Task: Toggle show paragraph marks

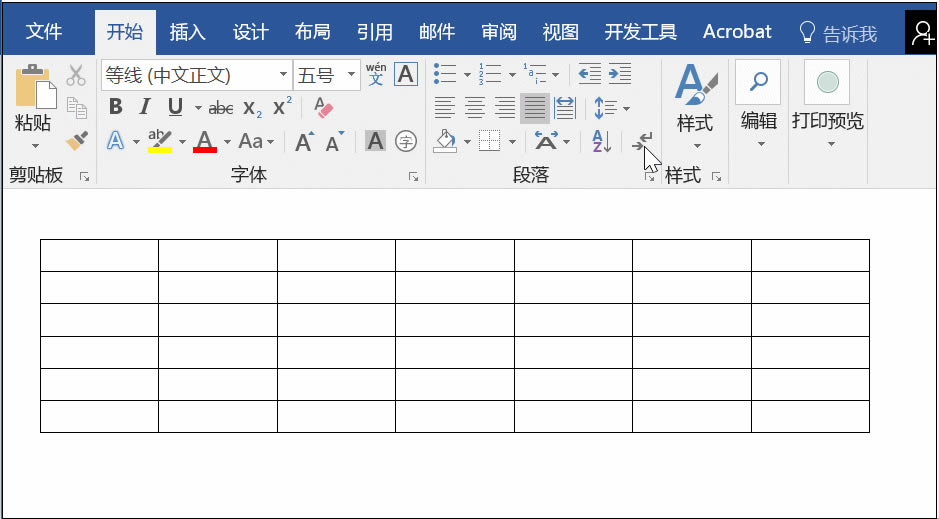Action: [642, 142]
